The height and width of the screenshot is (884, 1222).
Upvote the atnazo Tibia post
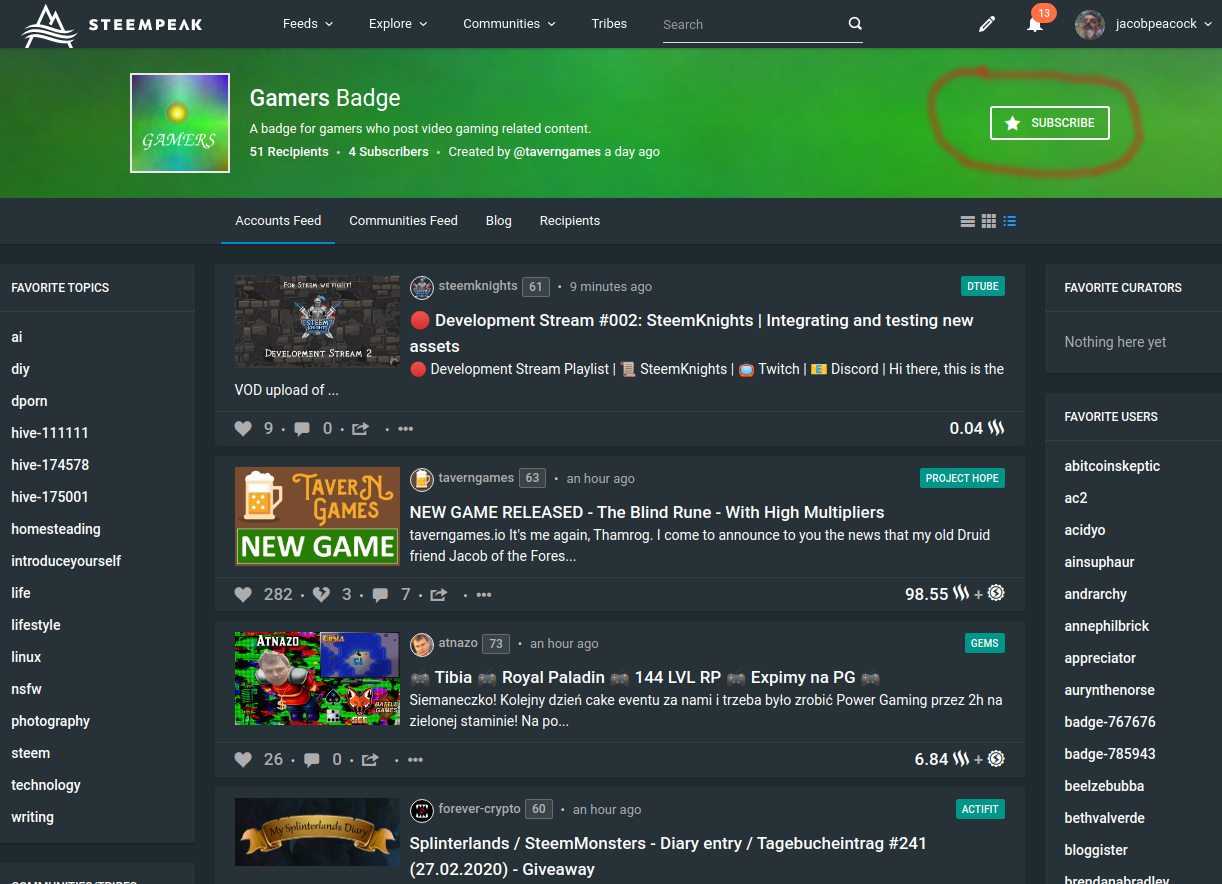tap(243, 760)
